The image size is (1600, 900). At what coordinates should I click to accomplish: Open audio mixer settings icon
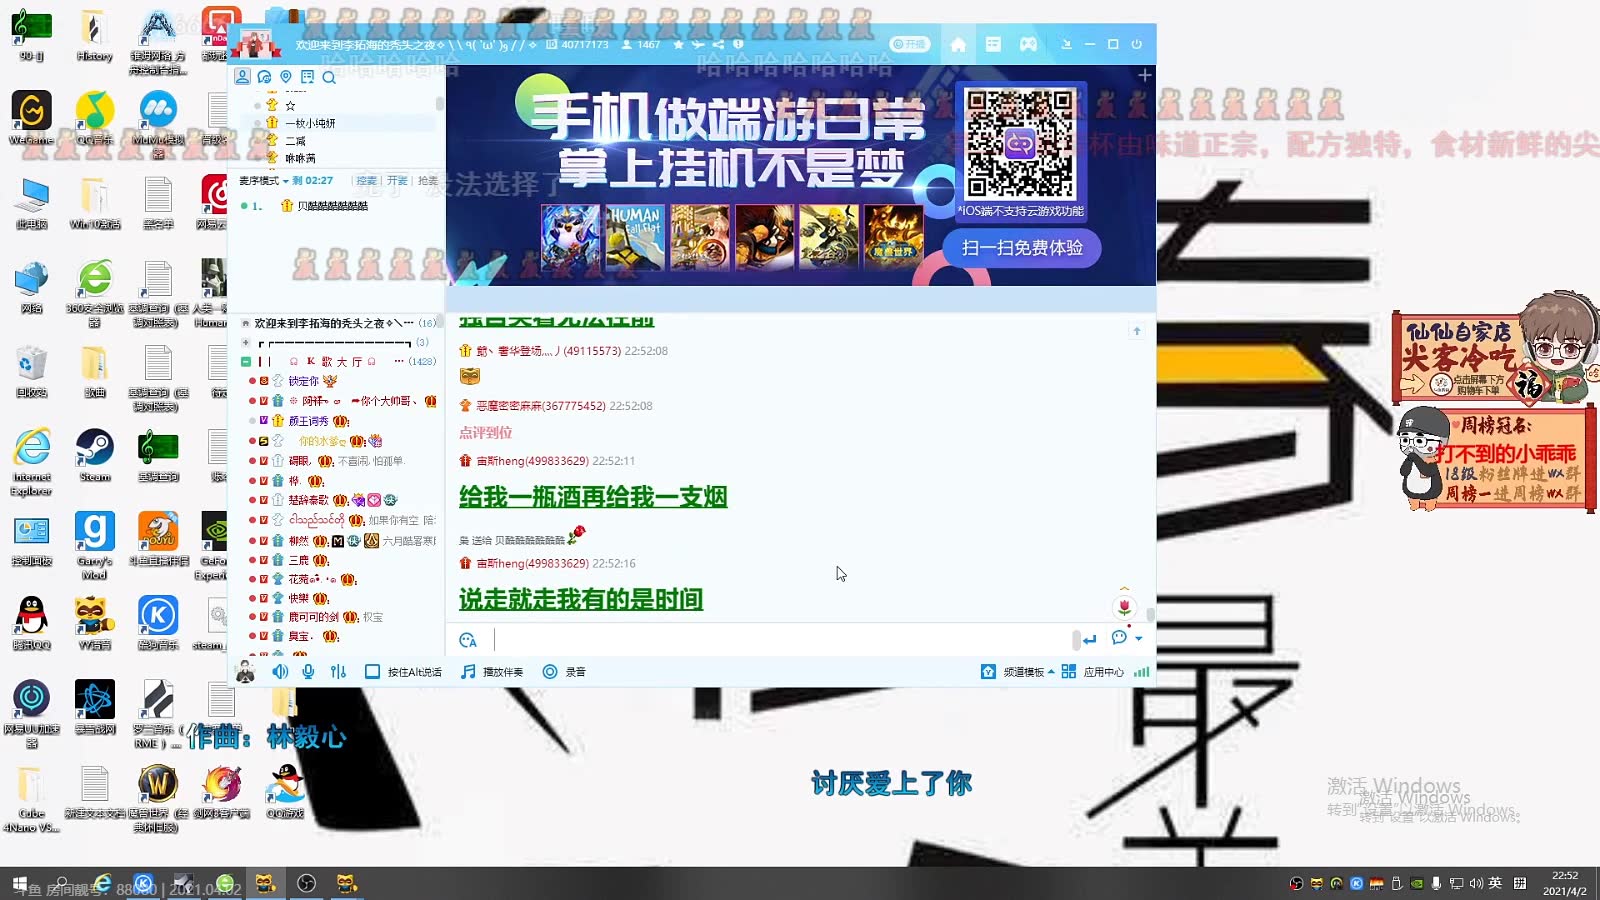(338, 672)
